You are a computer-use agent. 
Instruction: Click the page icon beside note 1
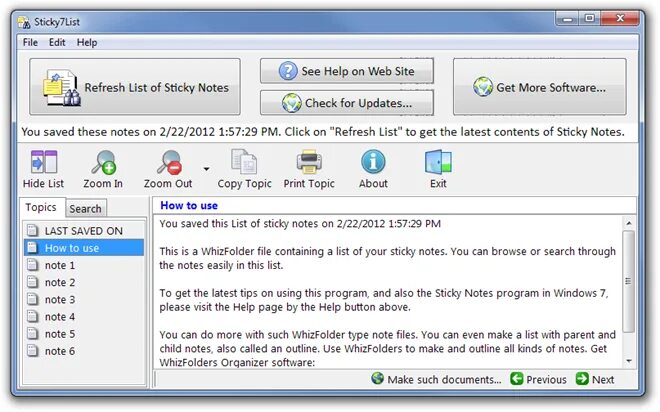tap(32, 265)
